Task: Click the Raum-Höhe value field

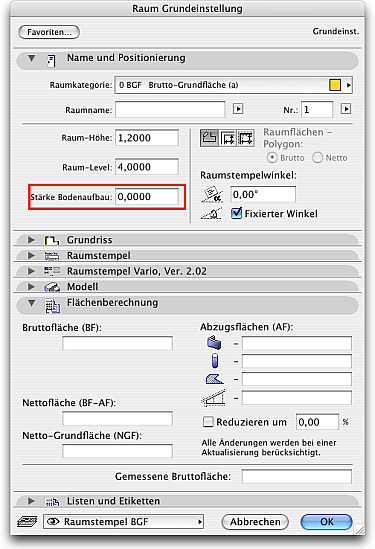Action: coord(147,138)
